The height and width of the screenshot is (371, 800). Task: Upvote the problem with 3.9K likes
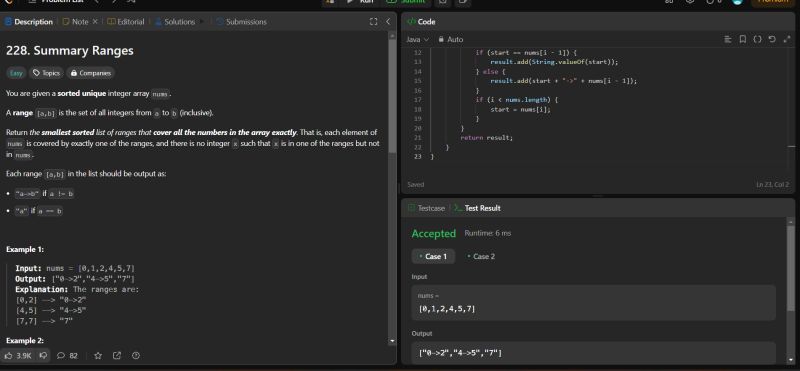[18, 356]
